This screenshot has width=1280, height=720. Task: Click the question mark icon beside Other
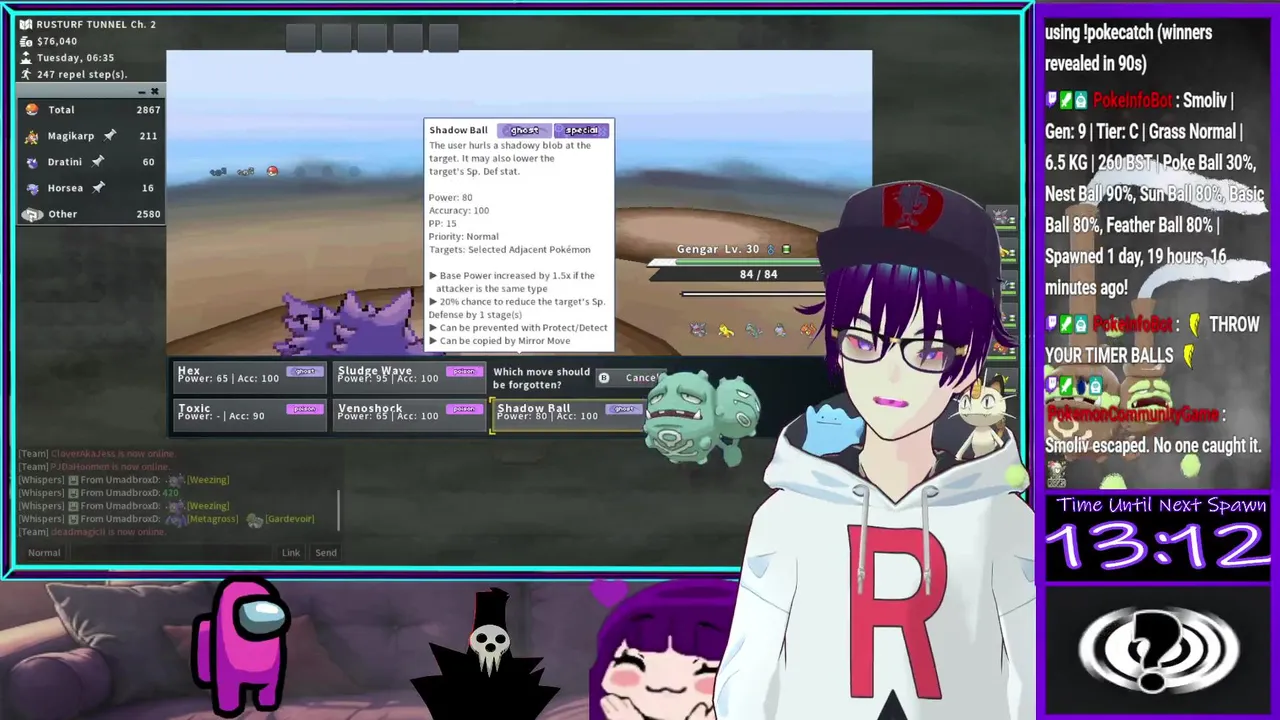point(32,214)
